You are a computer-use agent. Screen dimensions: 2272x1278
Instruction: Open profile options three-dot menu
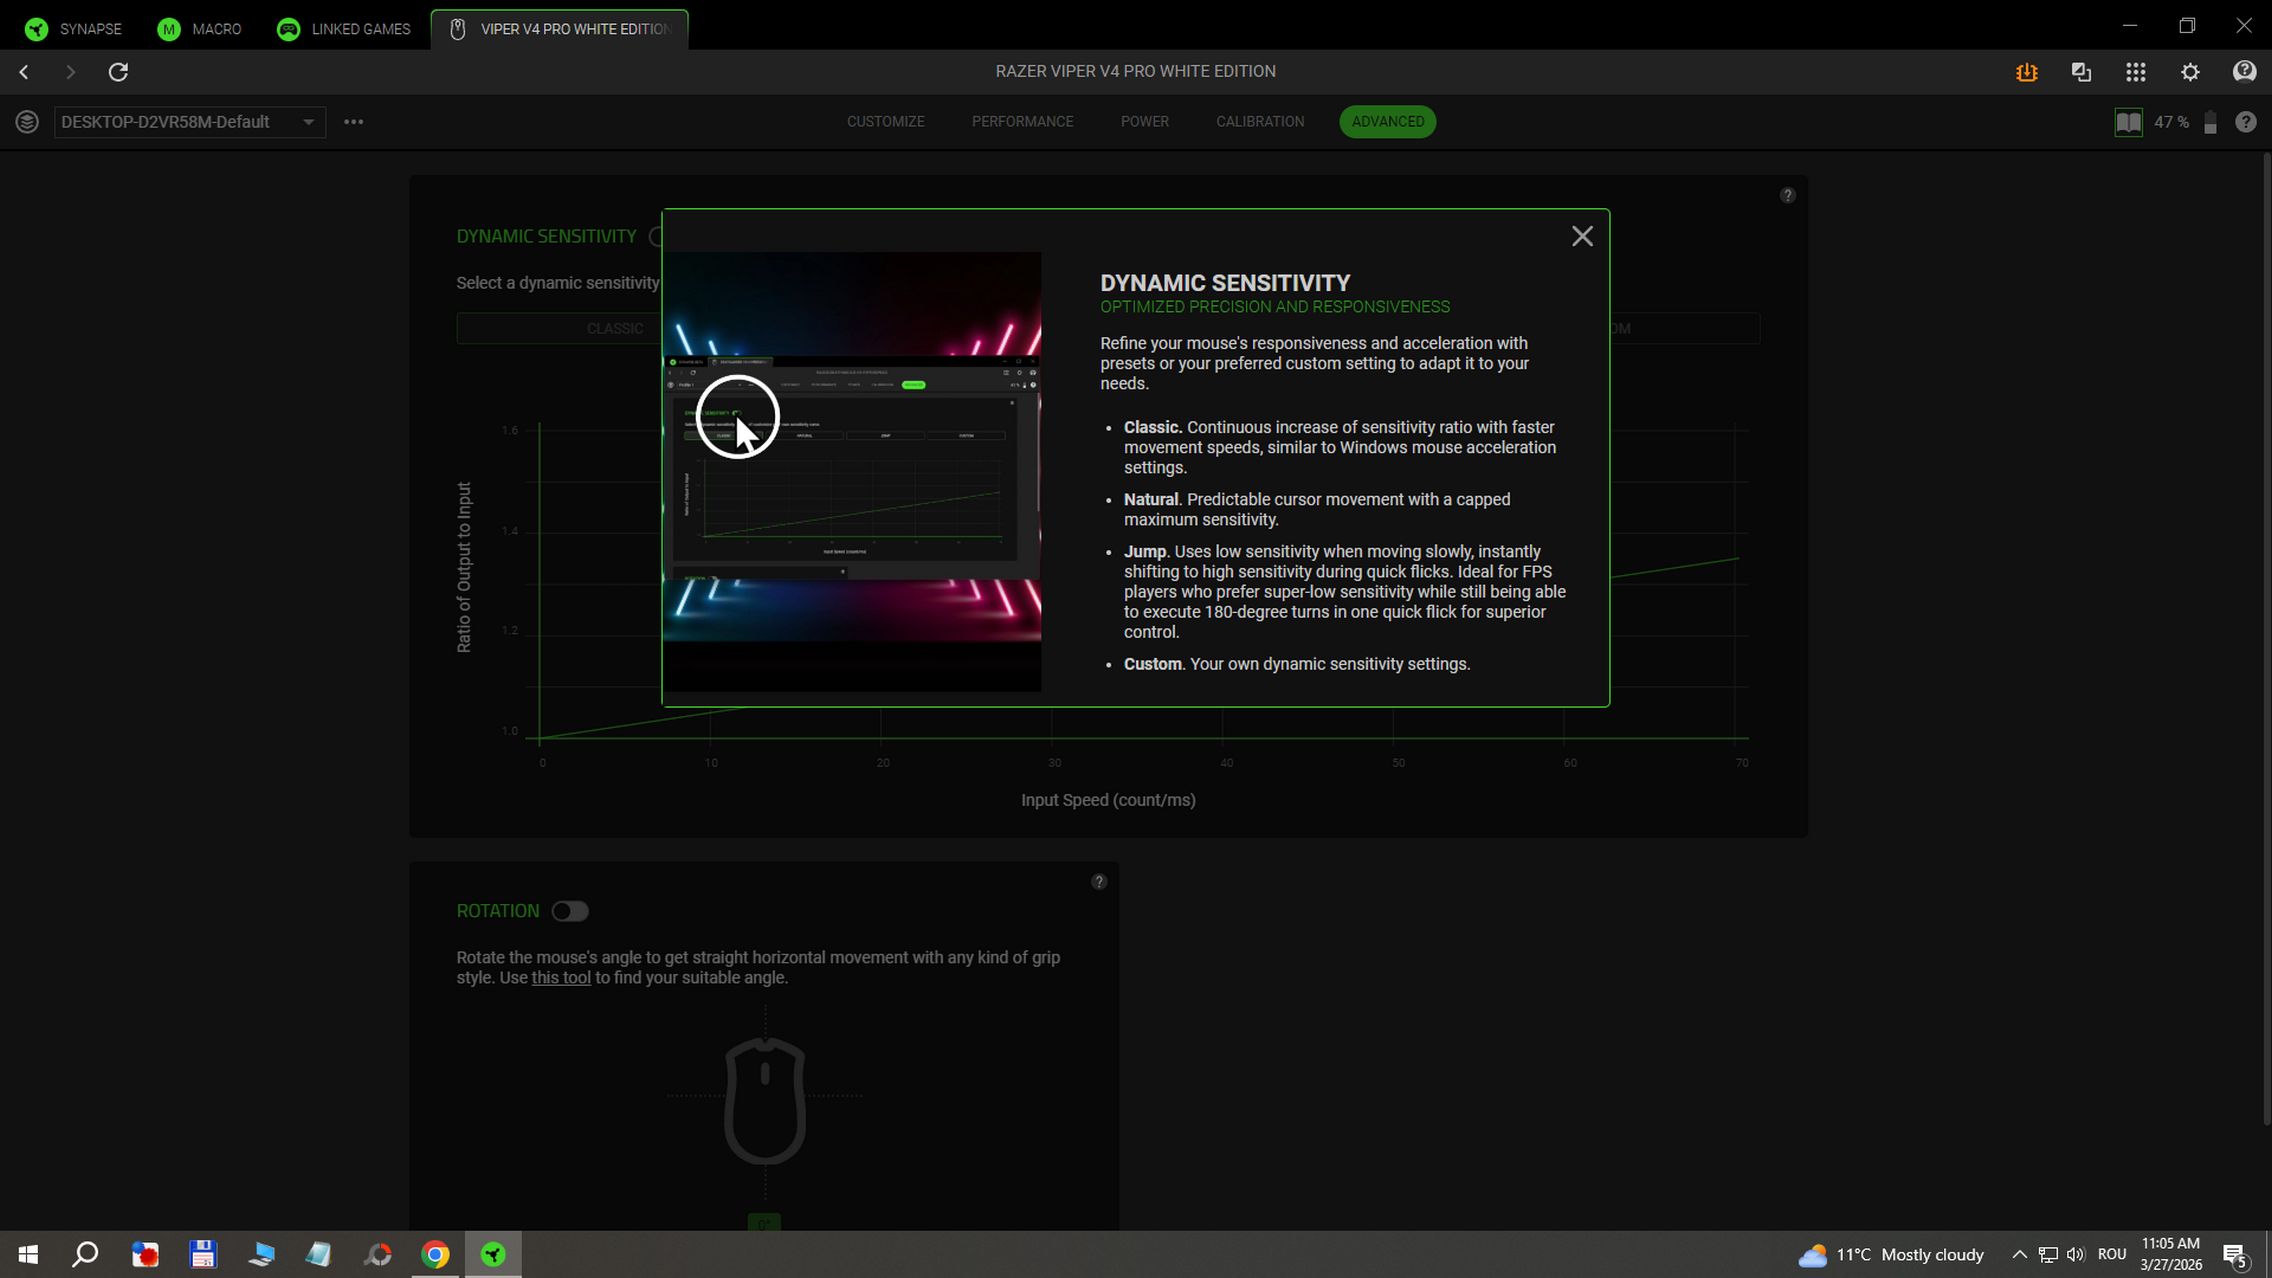pyautogui.click(x=353, y=122)
